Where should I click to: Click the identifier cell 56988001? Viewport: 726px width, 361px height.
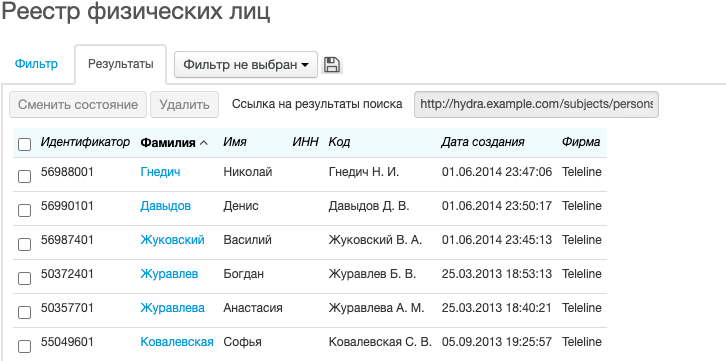tap(67, 172)
